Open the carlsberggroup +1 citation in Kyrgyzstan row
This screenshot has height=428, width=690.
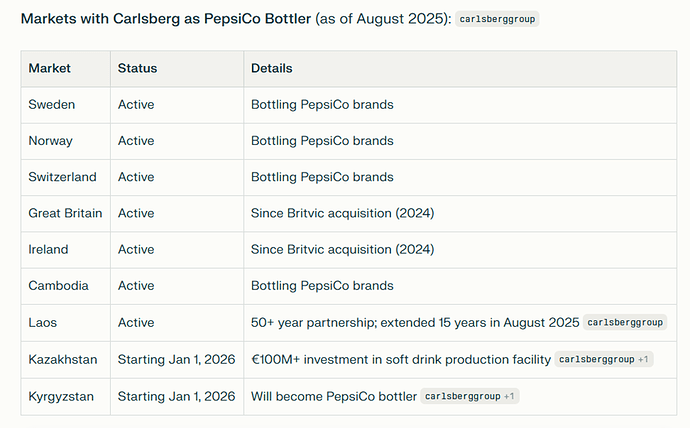(469, 397)
